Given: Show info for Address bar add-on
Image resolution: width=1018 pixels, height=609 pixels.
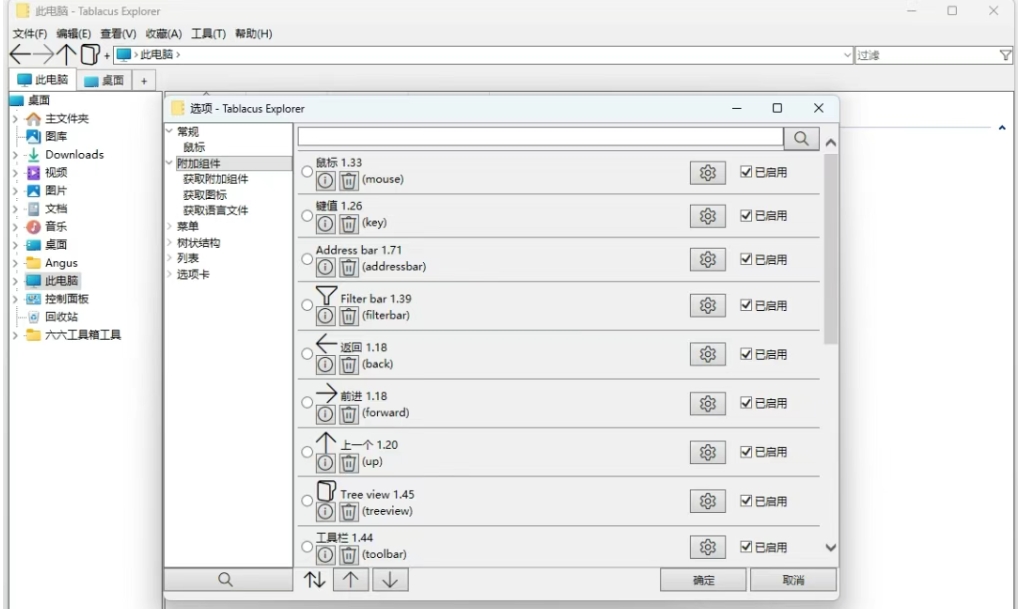Looking at the screenshot, I should (325, 267).
